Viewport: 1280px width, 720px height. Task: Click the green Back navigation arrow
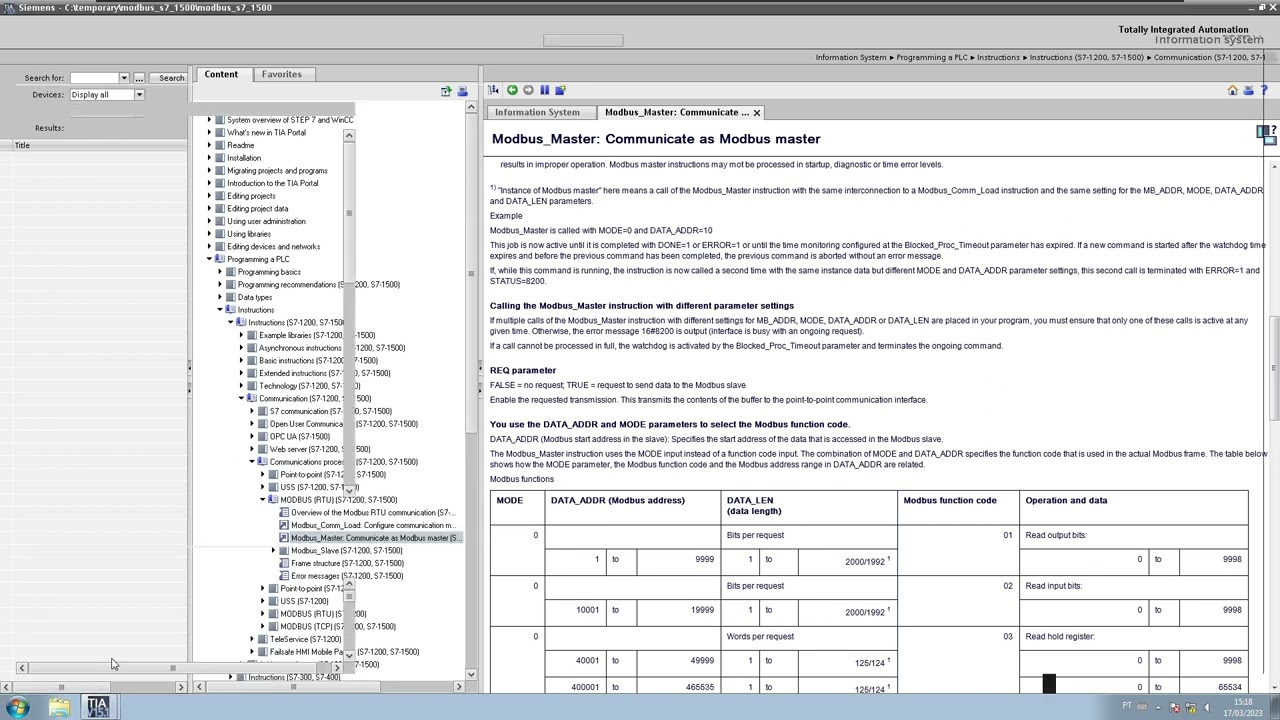(511, 90)
